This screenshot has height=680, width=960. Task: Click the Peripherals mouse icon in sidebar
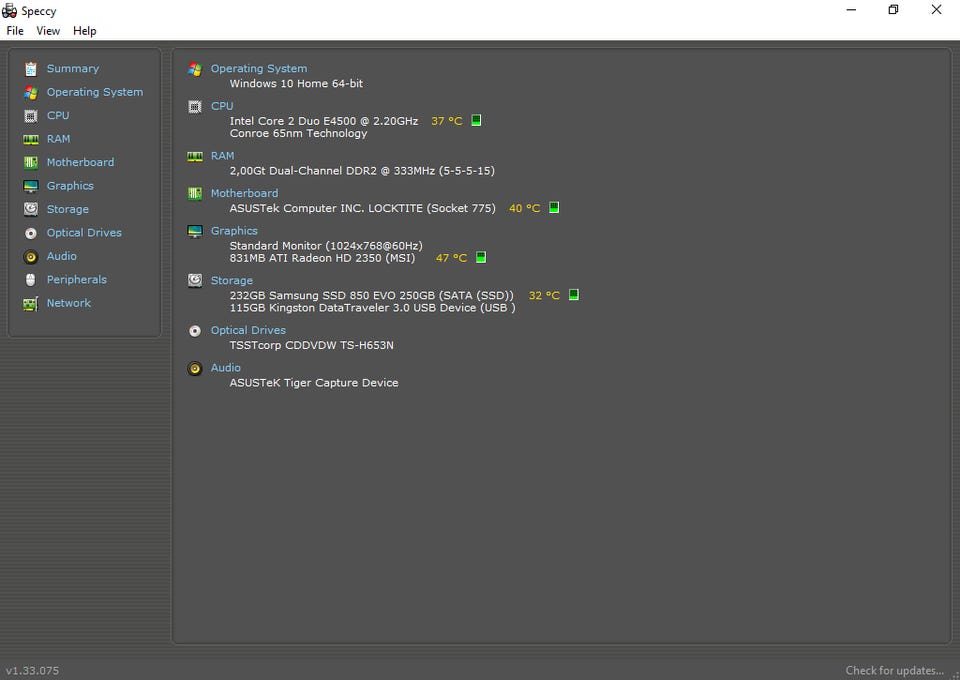31,280
